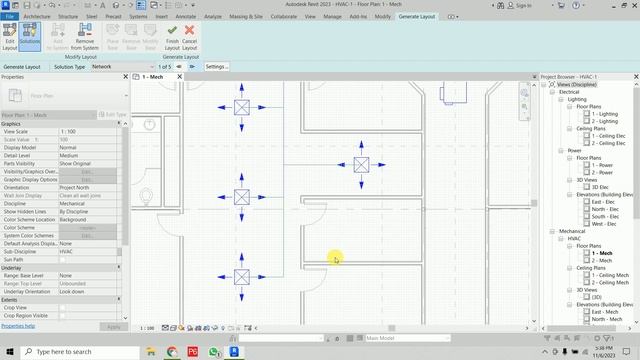Click the air terminal in right room
The width and height of the screenshot is (640, 360).
[x=361, y=165]
